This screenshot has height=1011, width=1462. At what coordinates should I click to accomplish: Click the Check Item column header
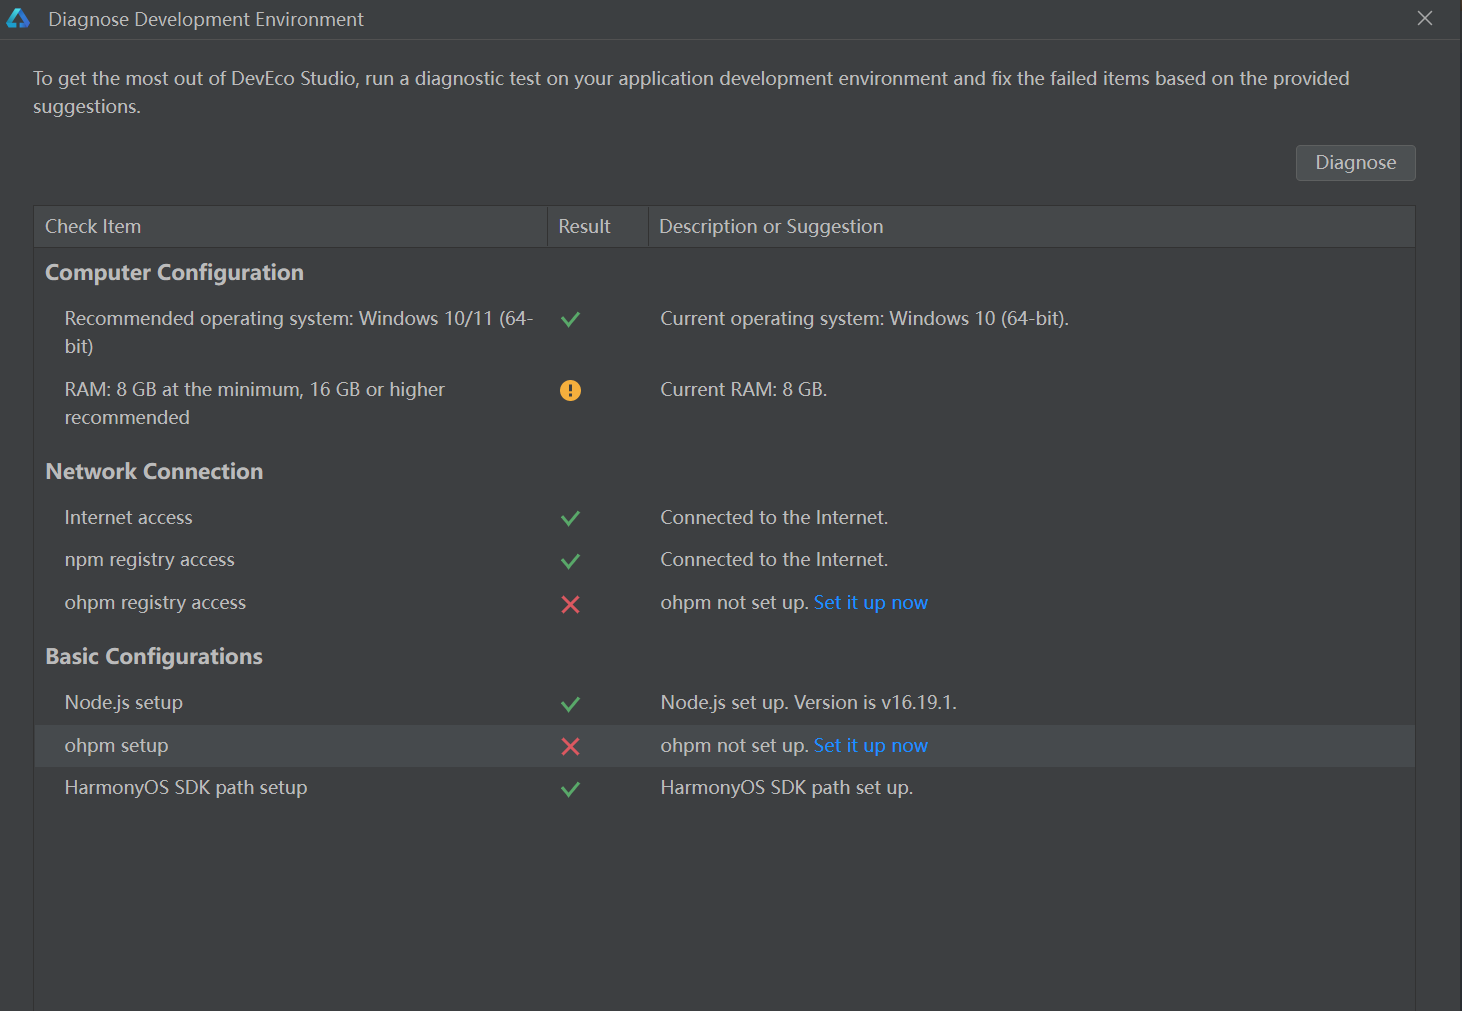click(93, 227)
